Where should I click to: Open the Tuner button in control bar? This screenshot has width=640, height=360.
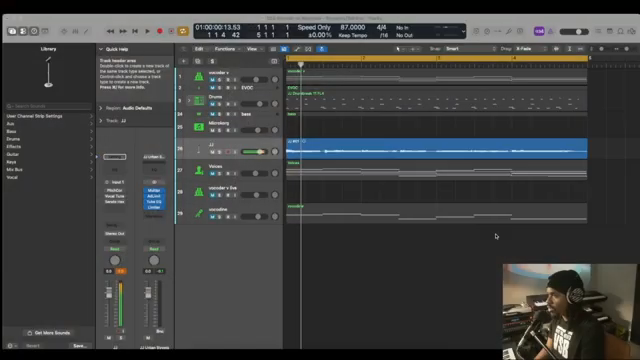point(509,31)
